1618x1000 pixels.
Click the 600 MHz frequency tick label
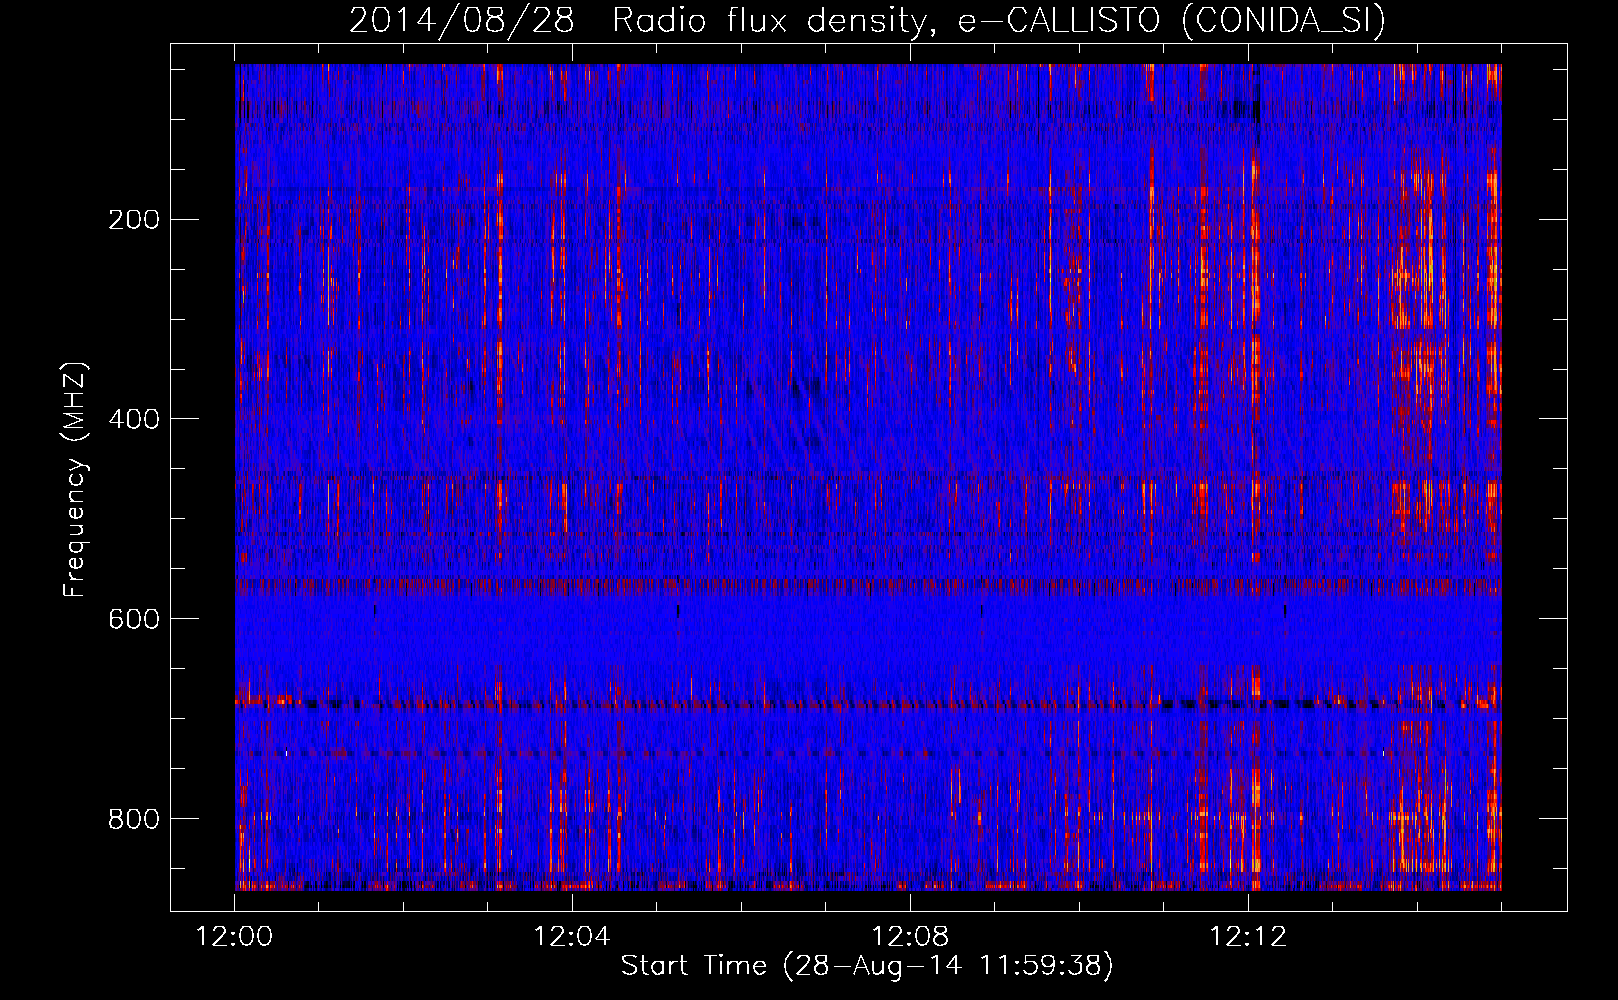pyautogui.click(x=133, y=619)
